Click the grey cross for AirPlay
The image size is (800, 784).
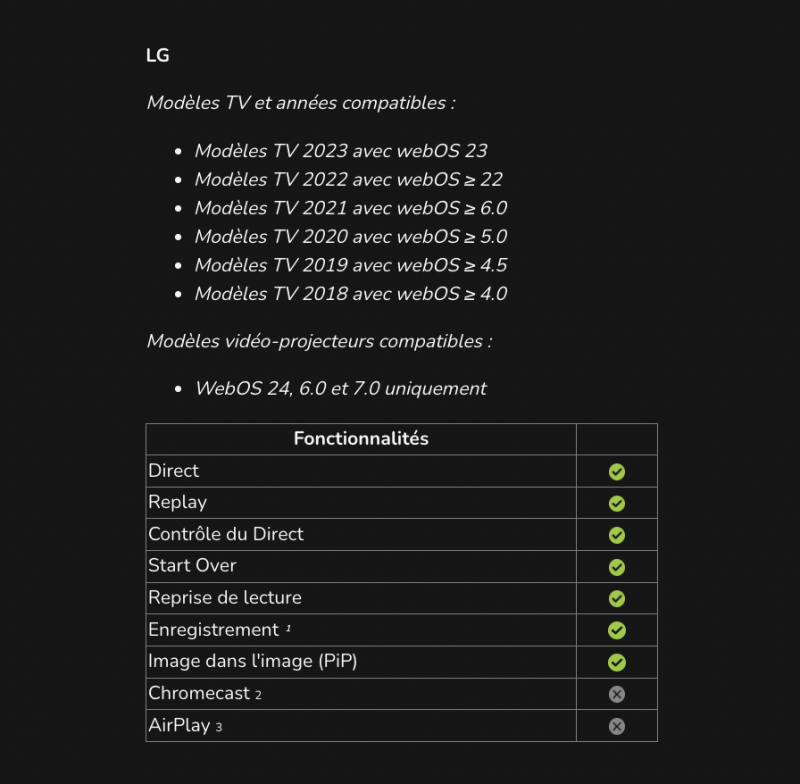pyautogui.click(x=617, y=726)
